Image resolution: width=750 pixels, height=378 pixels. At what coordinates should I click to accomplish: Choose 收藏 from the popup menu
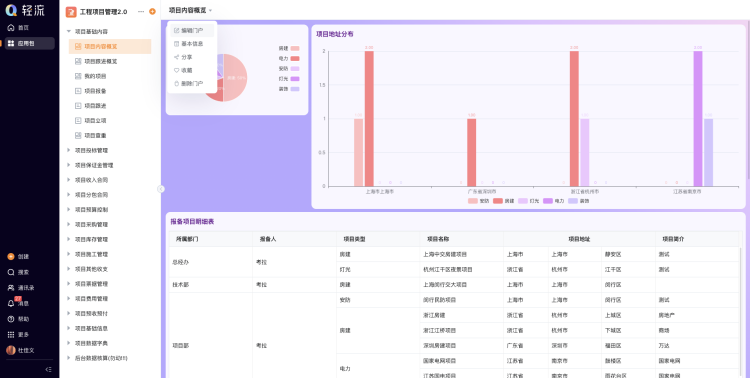[x=192, y=70]
